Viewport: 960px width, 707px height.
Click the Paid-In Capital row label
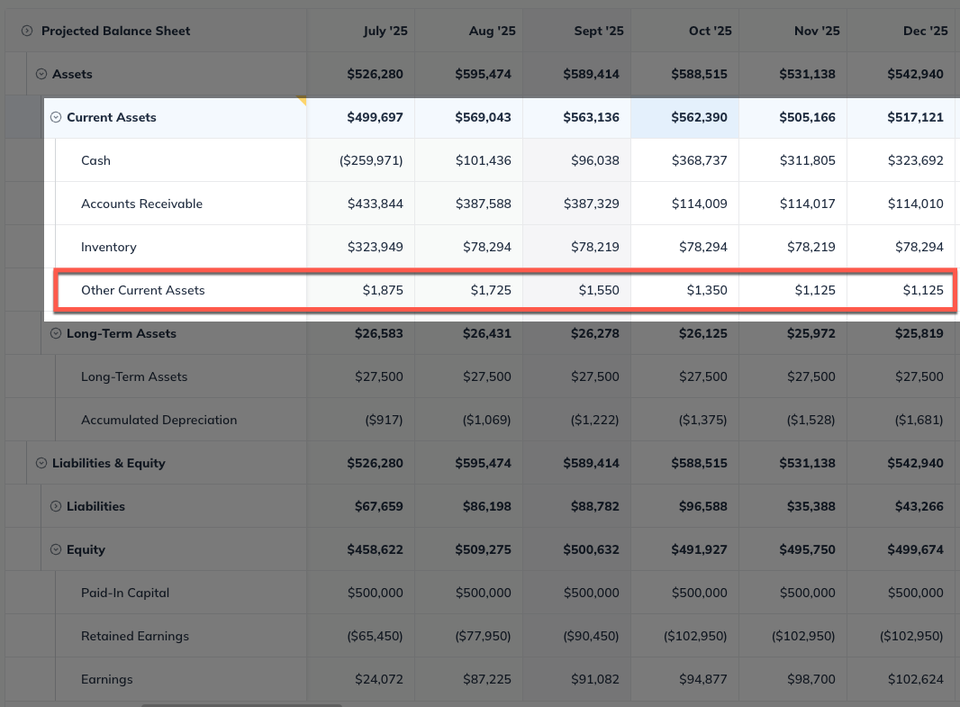(x=125, y=593)
